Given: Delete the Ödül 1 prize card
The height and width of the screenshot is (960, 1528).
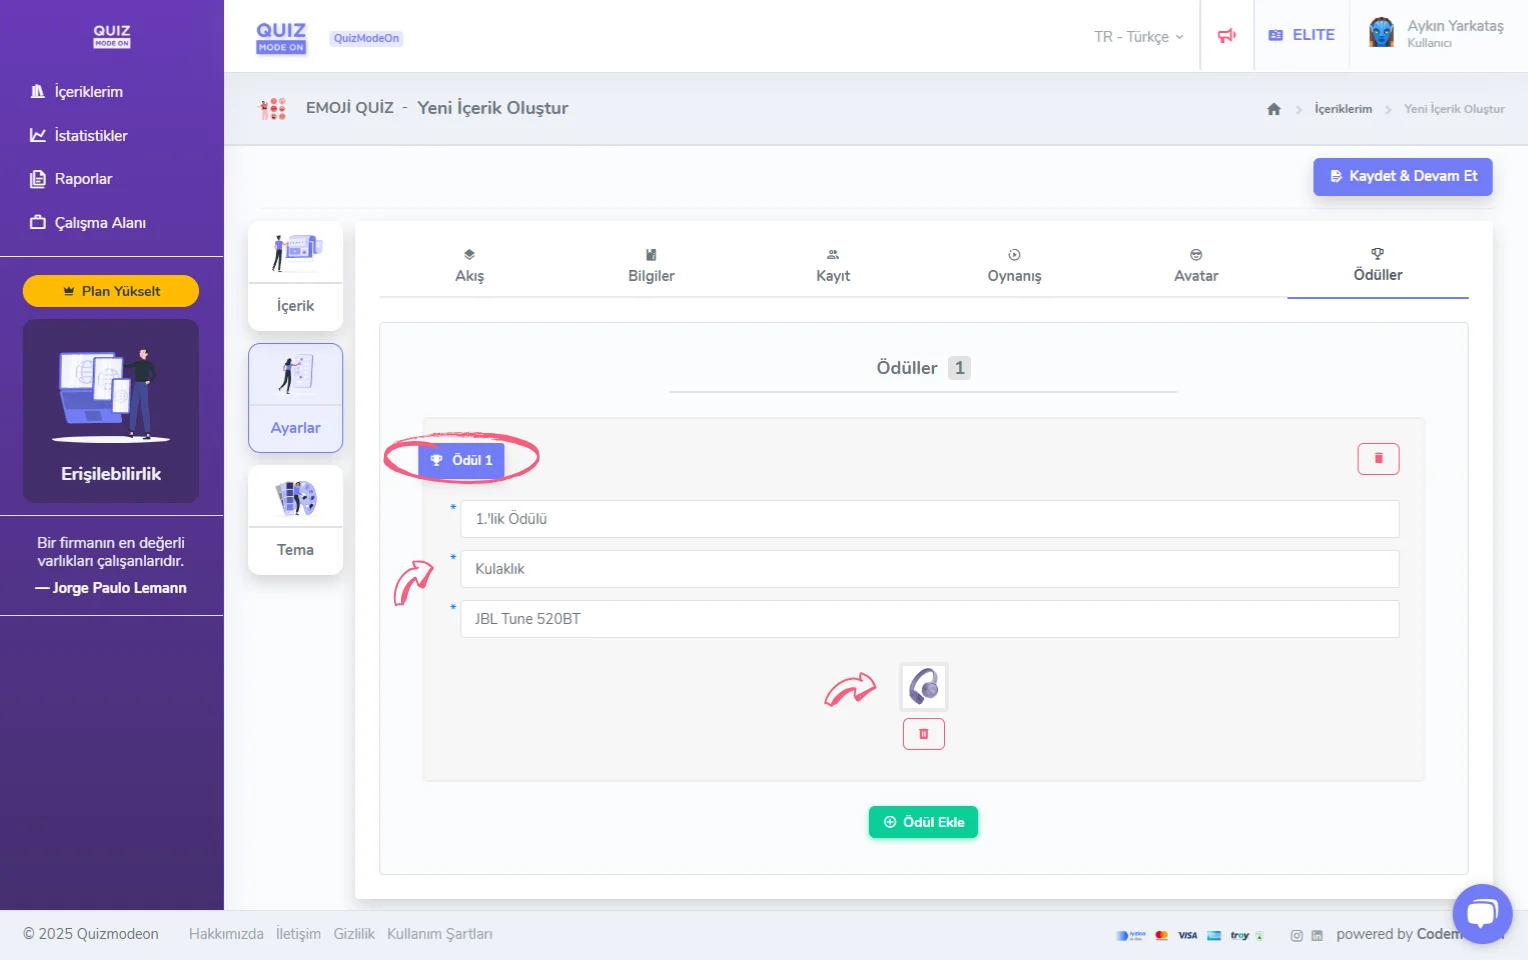Looking at the screenshot, I should point(1377,459).
